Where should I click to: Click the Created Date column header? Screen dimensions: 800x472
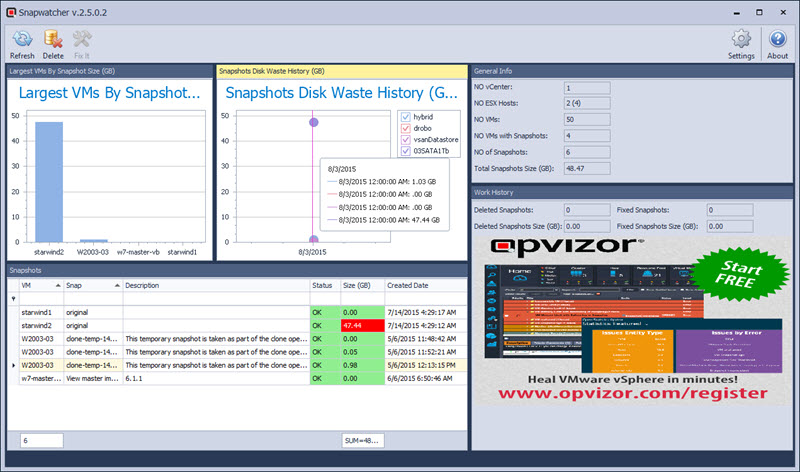pos(426,285)
